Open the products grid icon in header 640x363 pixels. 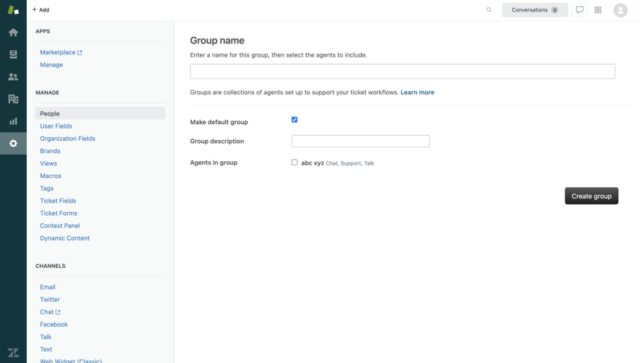click(x=598, y=10)
